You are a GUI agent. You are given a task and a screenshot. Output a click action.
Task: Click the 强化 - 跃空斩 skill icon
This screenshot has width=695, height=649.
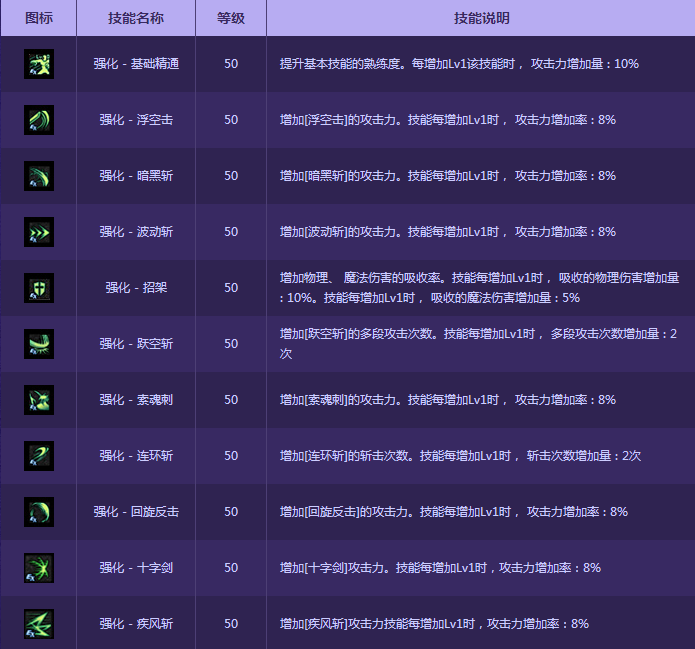point(39,344)
